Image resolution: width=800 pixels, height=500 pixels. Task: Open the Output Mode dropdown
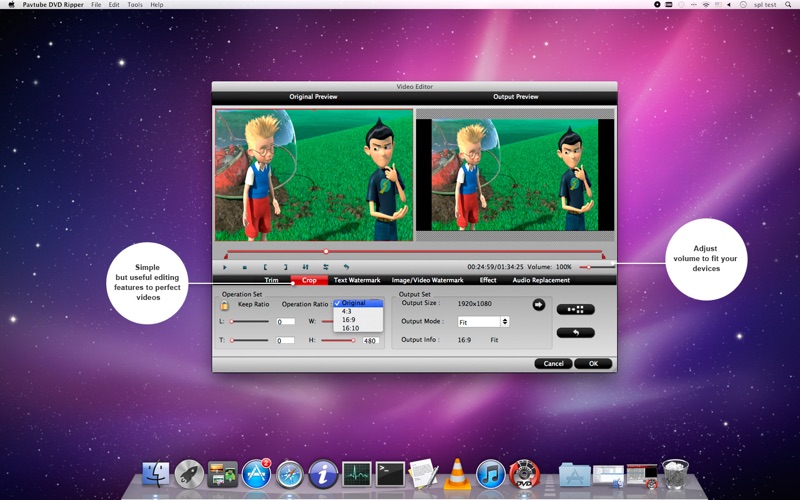[x=483, y=322]
